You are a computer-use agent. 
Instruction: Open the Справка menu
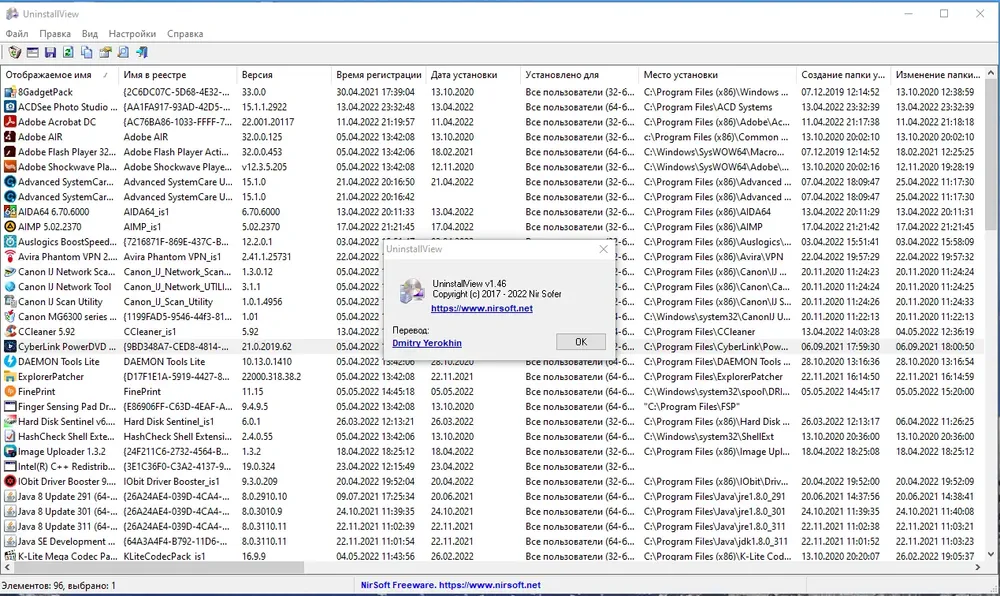click(x=185, y=34)
